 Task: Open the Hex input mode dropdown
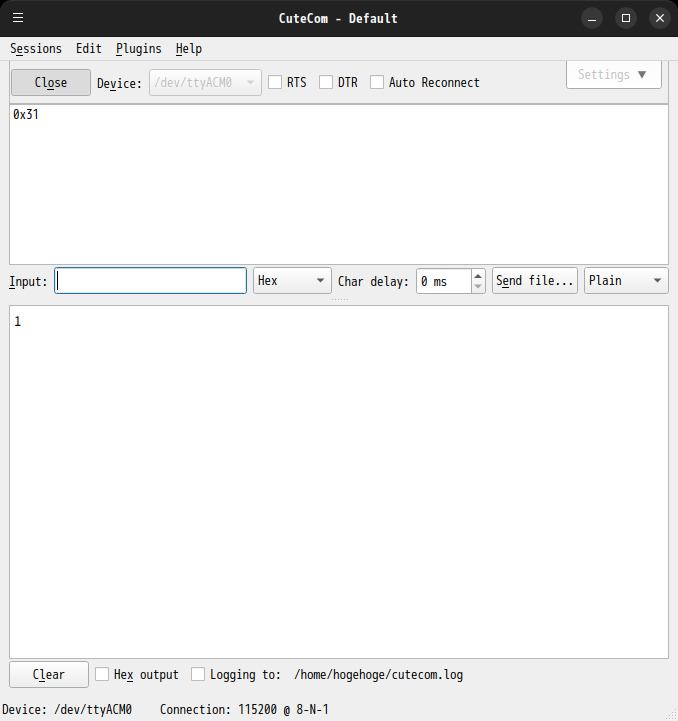pyautogui.click(x=292, y=281)
